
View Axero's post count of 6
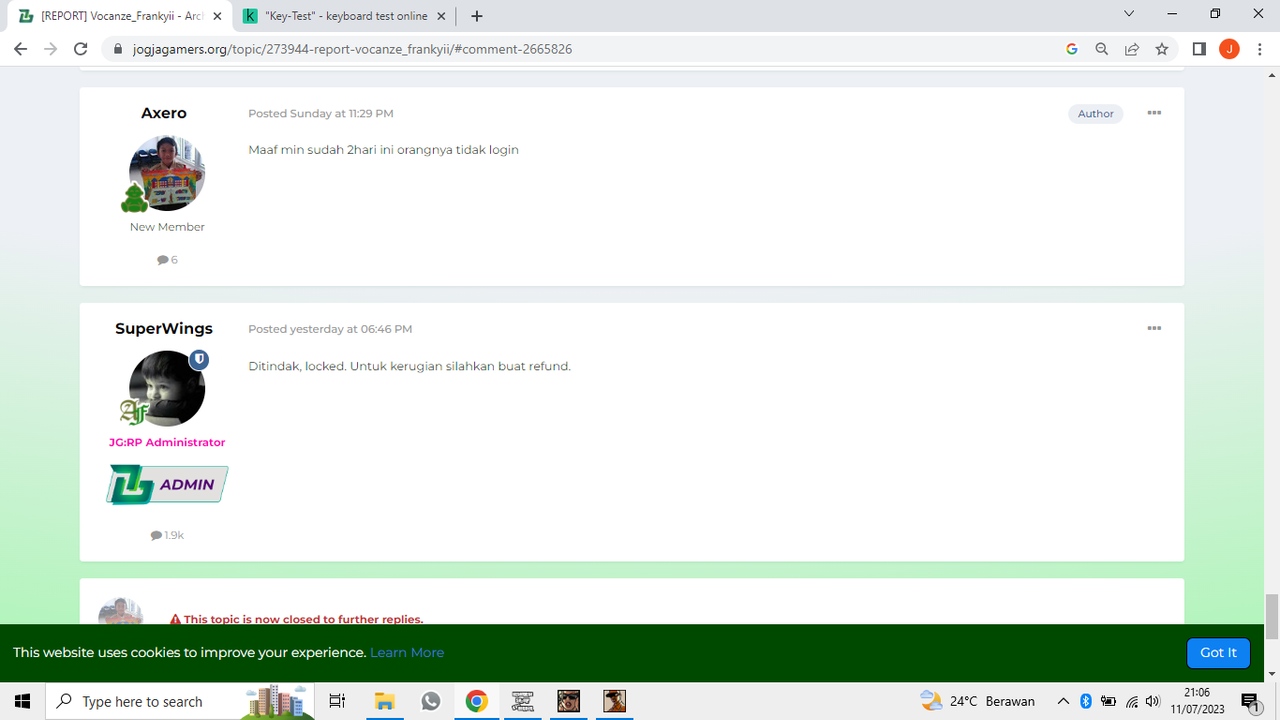(167, 260)
